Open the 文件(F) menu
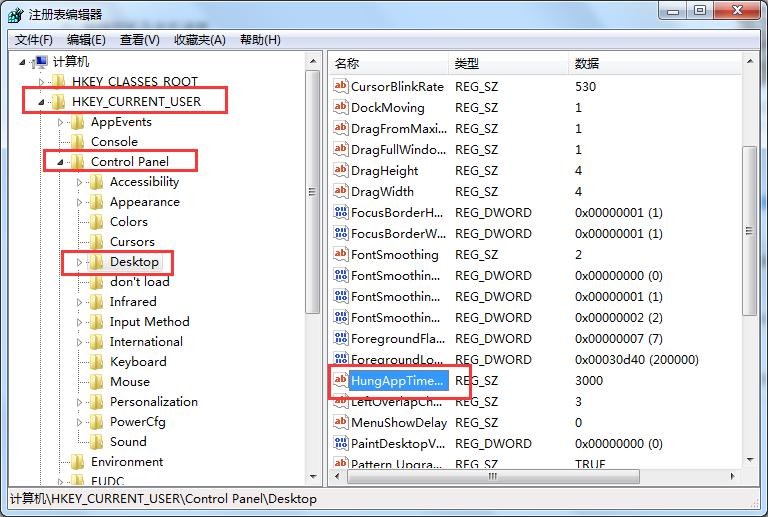 (x=33, y=40)
